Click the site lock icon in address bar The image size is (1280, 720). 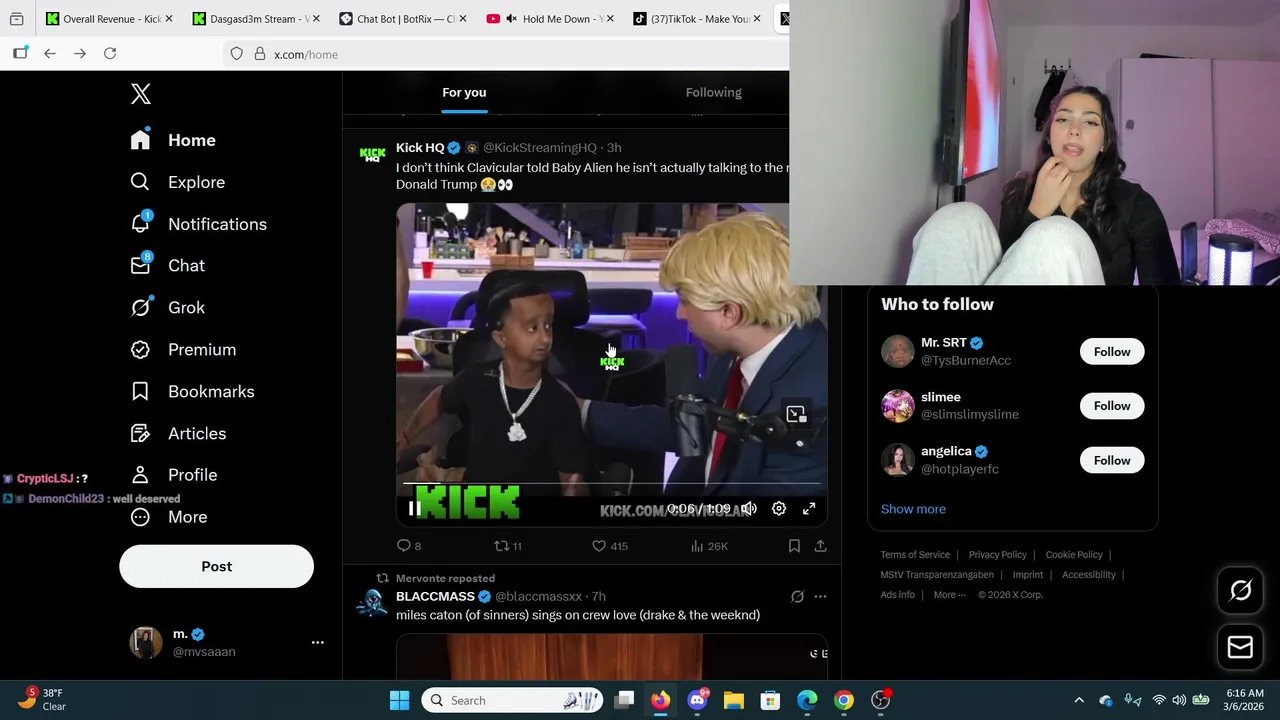[260, 54]
